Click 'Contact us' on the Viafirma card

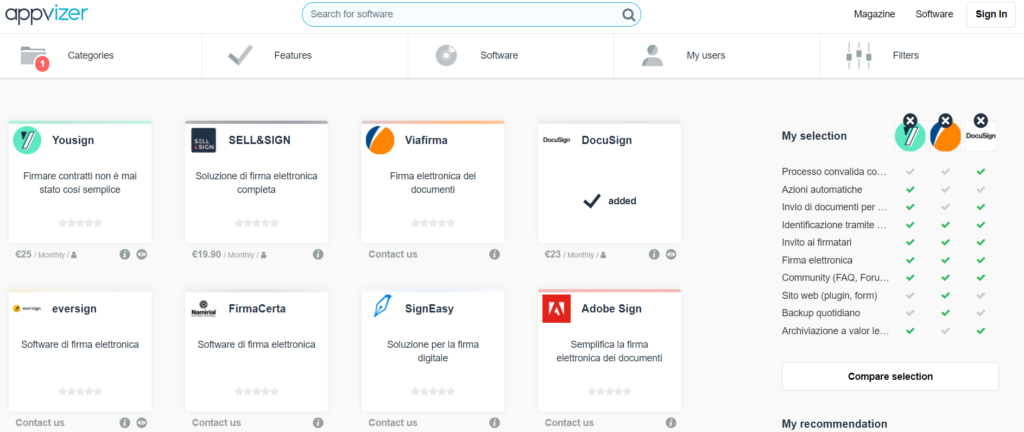pyautogui.click(x=392, y=255)
